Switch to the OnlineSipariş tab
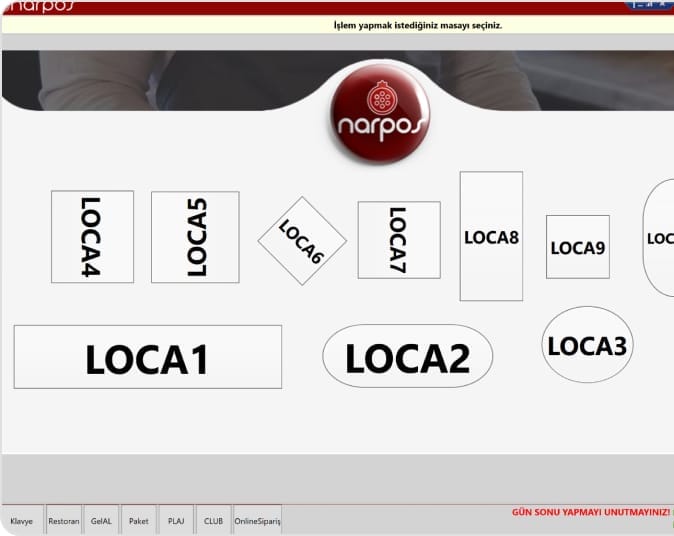This screenshot has height=536, width=674. coord(257,521)
